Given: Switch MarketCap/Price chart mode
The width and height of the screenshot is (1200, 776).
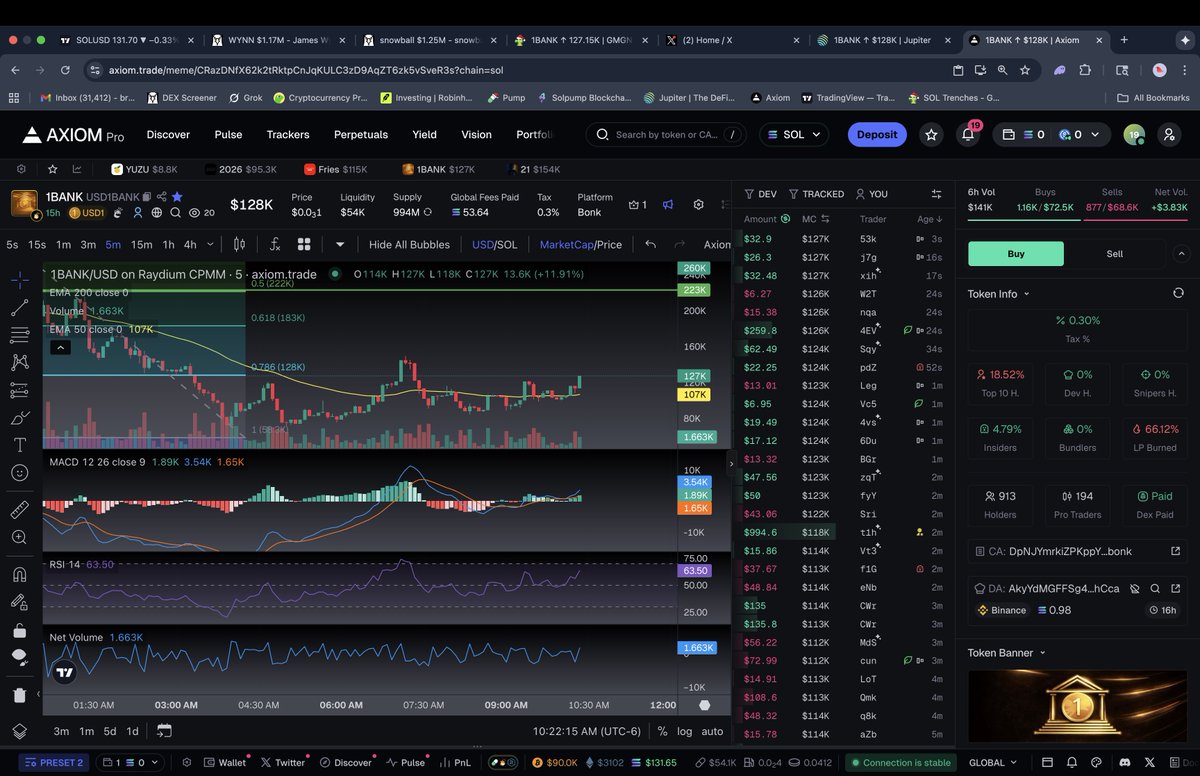Looking at the screenshot, I should point(580,244).
